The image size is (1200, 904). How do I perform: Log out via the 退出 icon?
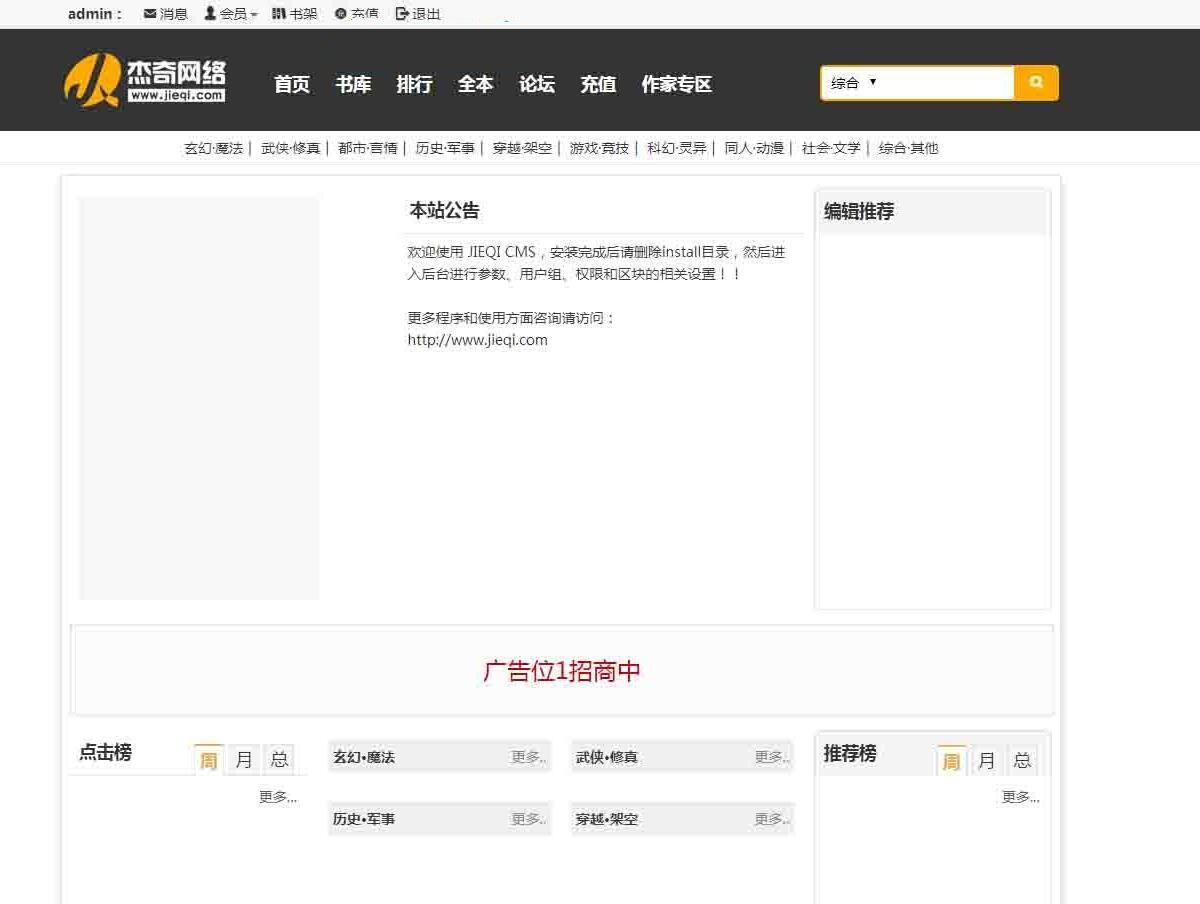[402, 14]
